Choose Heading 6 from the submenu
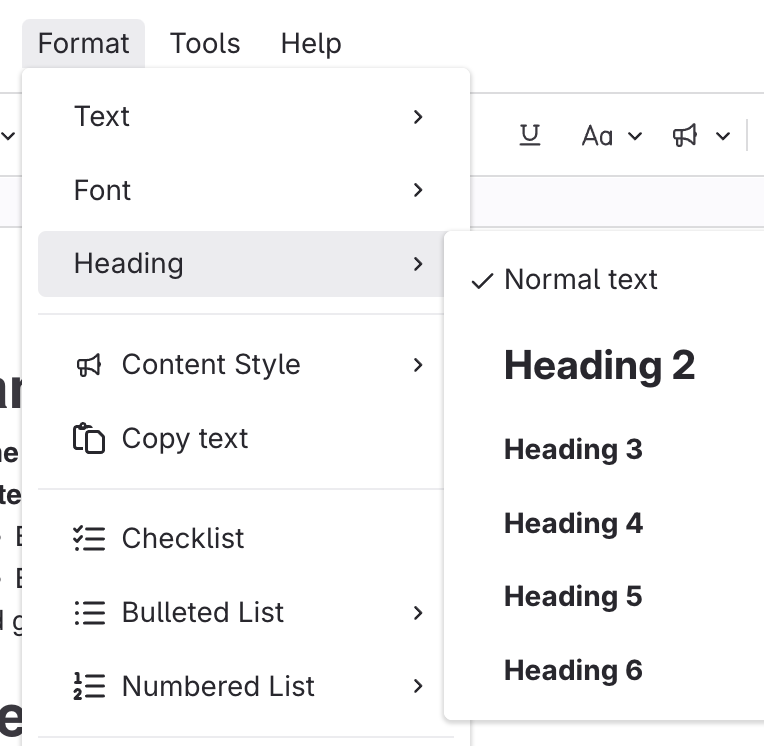 coord(573,670)
